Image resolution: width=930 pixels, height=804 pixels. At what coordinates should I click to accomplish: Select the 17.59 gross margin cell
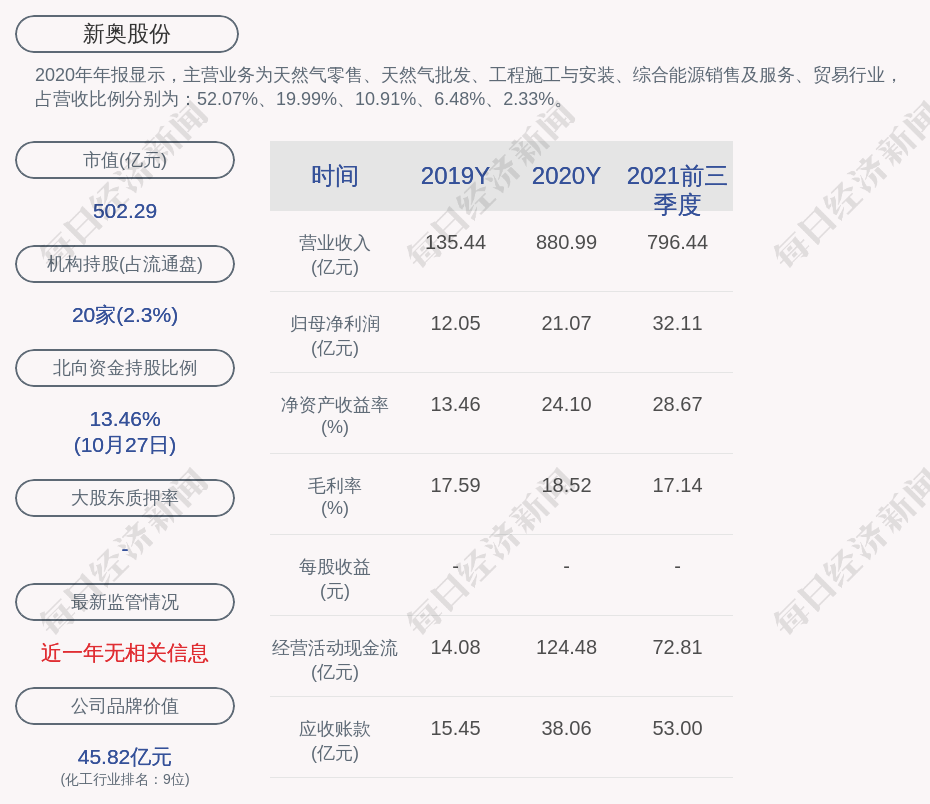point(455,486)
